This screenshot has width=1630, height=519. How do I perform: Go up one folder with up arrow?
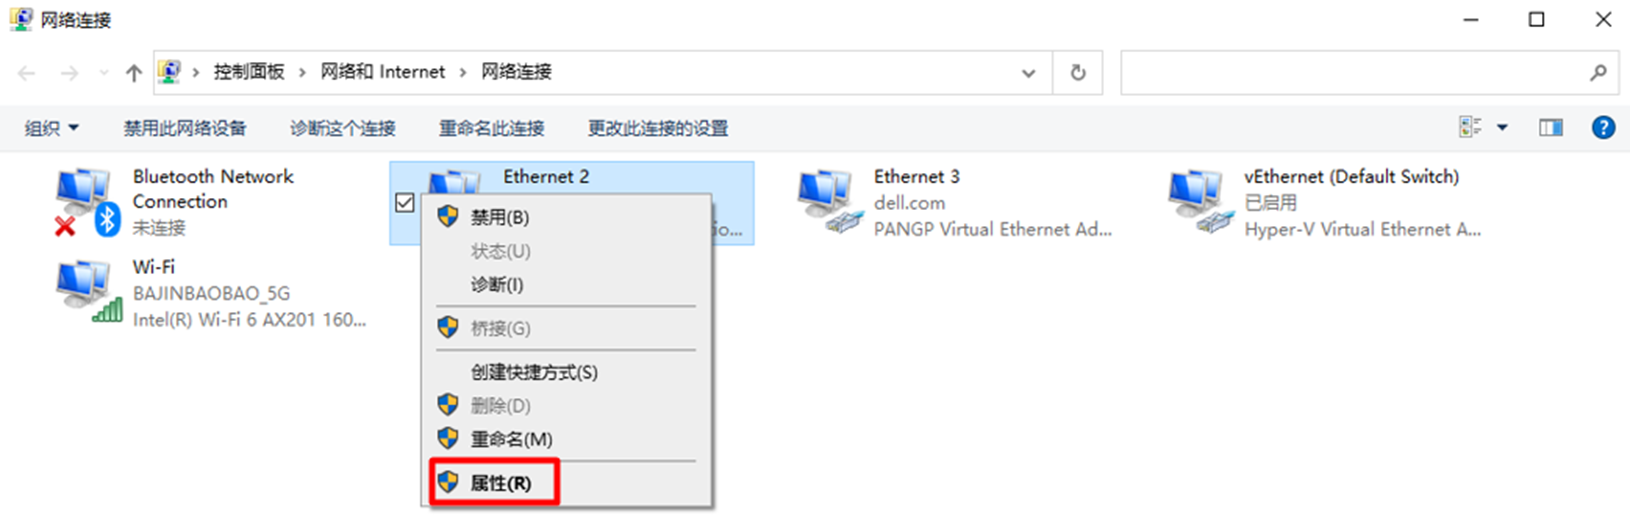coord(134,72)
